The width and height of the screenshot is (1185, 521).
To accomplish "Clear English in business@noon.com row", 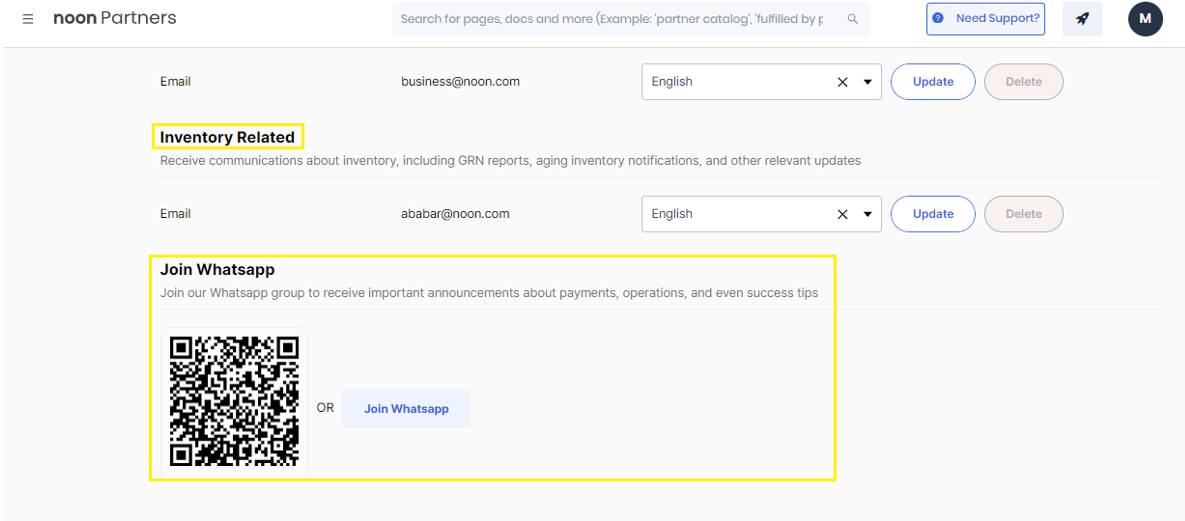I will (x=843, y=82).
